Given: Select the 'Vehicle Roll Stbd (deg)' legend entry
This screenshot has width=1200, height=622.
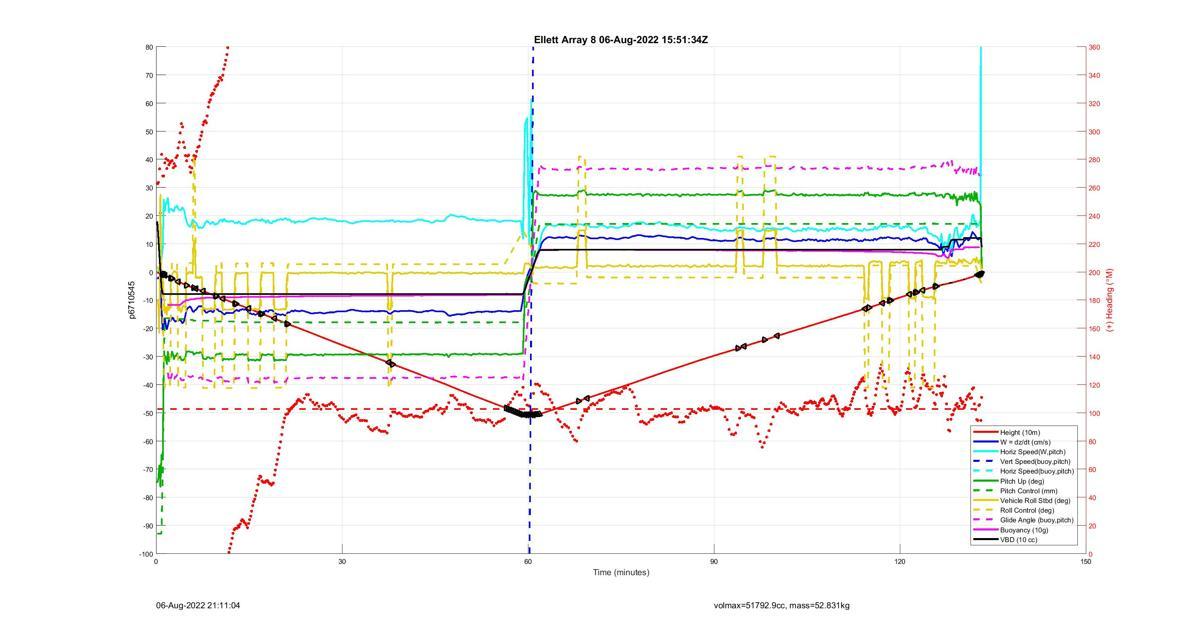Looking at the screenshot, I should pyautogui.click(x=1035, y=500).
